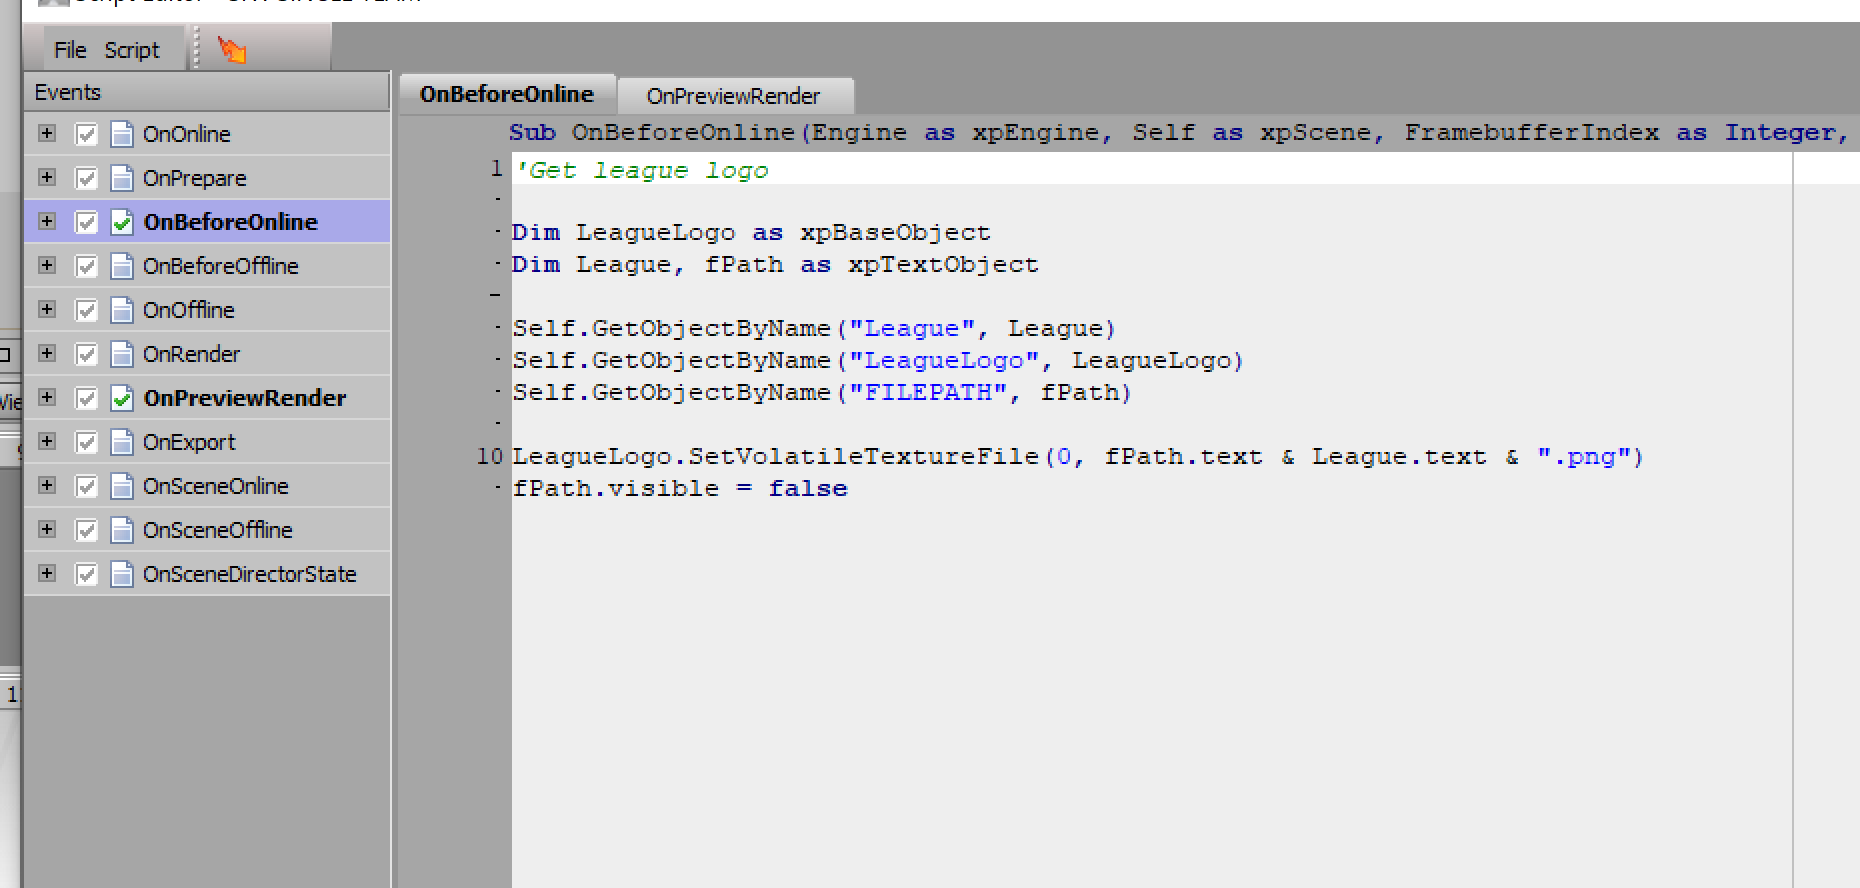Click the OnBeforeOnline script document icon
Screen dimensions: 1860x888
pos(122,222)
